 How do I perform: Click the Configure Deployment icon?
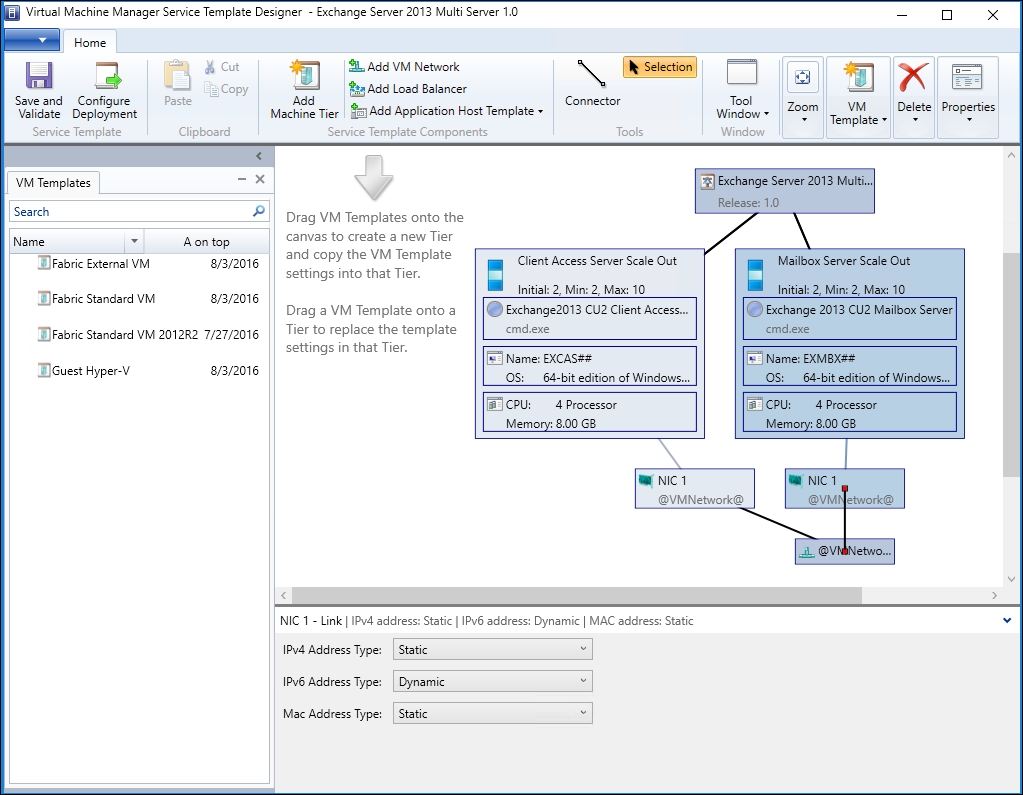105,78
